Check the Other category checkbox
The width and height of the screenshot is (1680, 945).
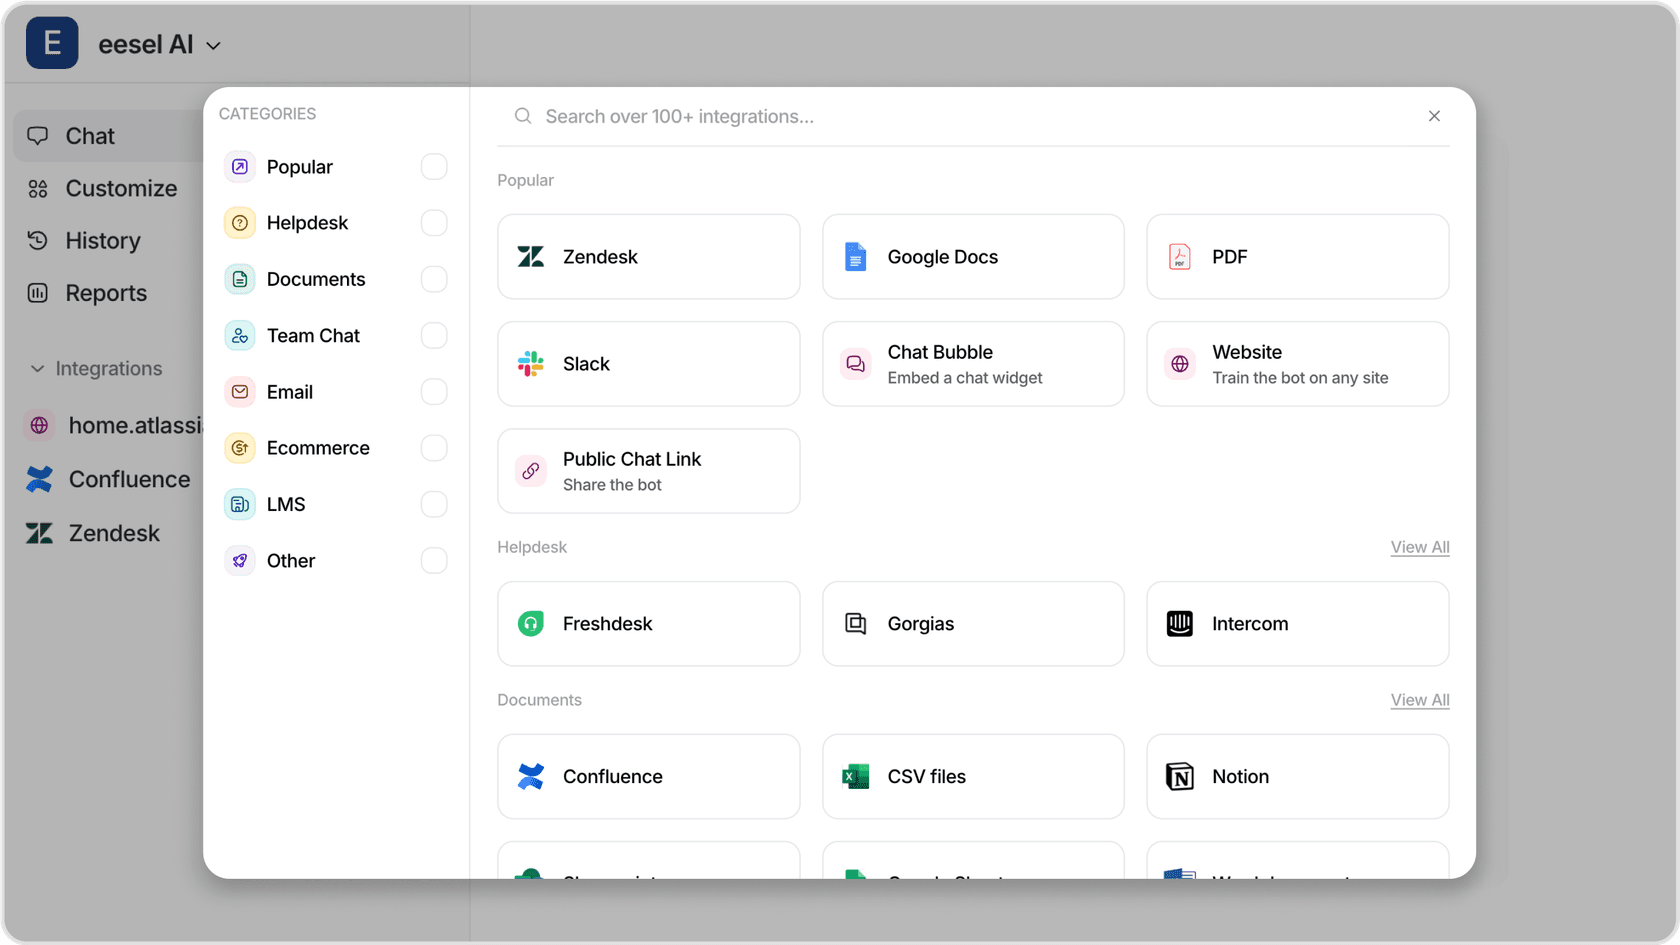434,561
